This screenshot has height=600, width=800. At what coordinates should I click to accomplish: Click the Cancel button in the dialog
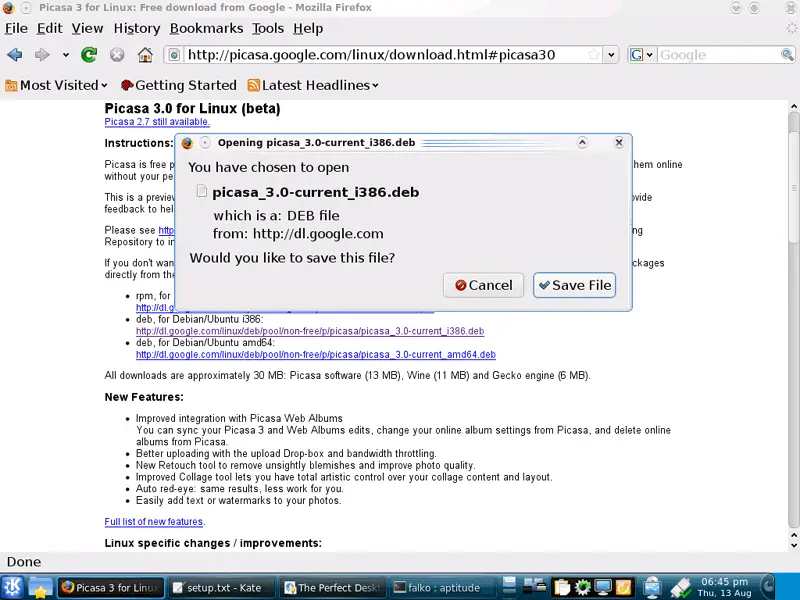(483, 285)
